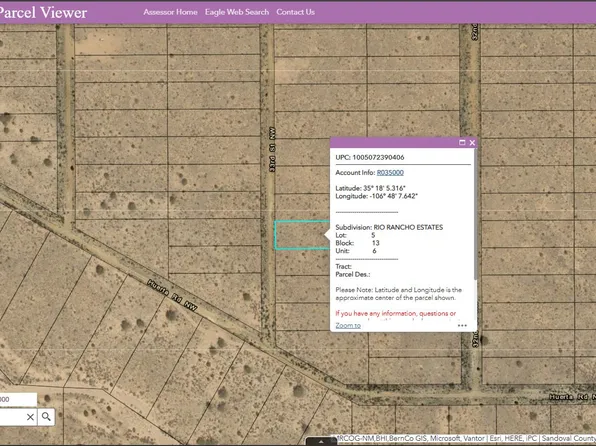Click the Parcel Viewer title

[x=43, y=13]
